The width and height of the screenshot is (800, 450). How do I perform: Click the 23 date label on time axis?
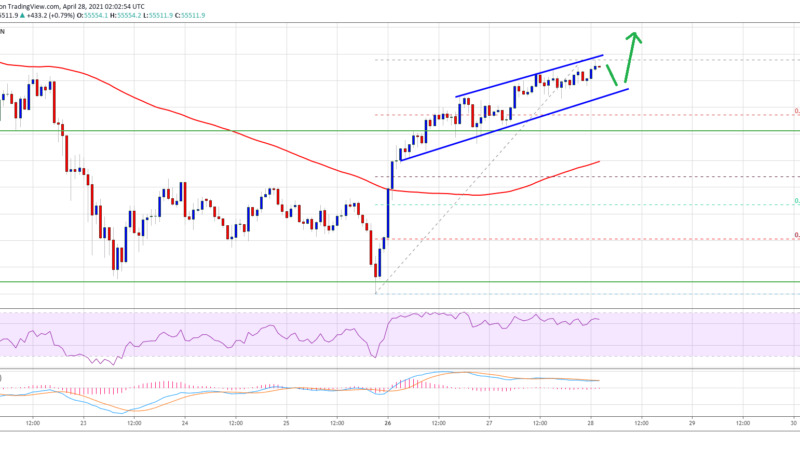(84, 423)
